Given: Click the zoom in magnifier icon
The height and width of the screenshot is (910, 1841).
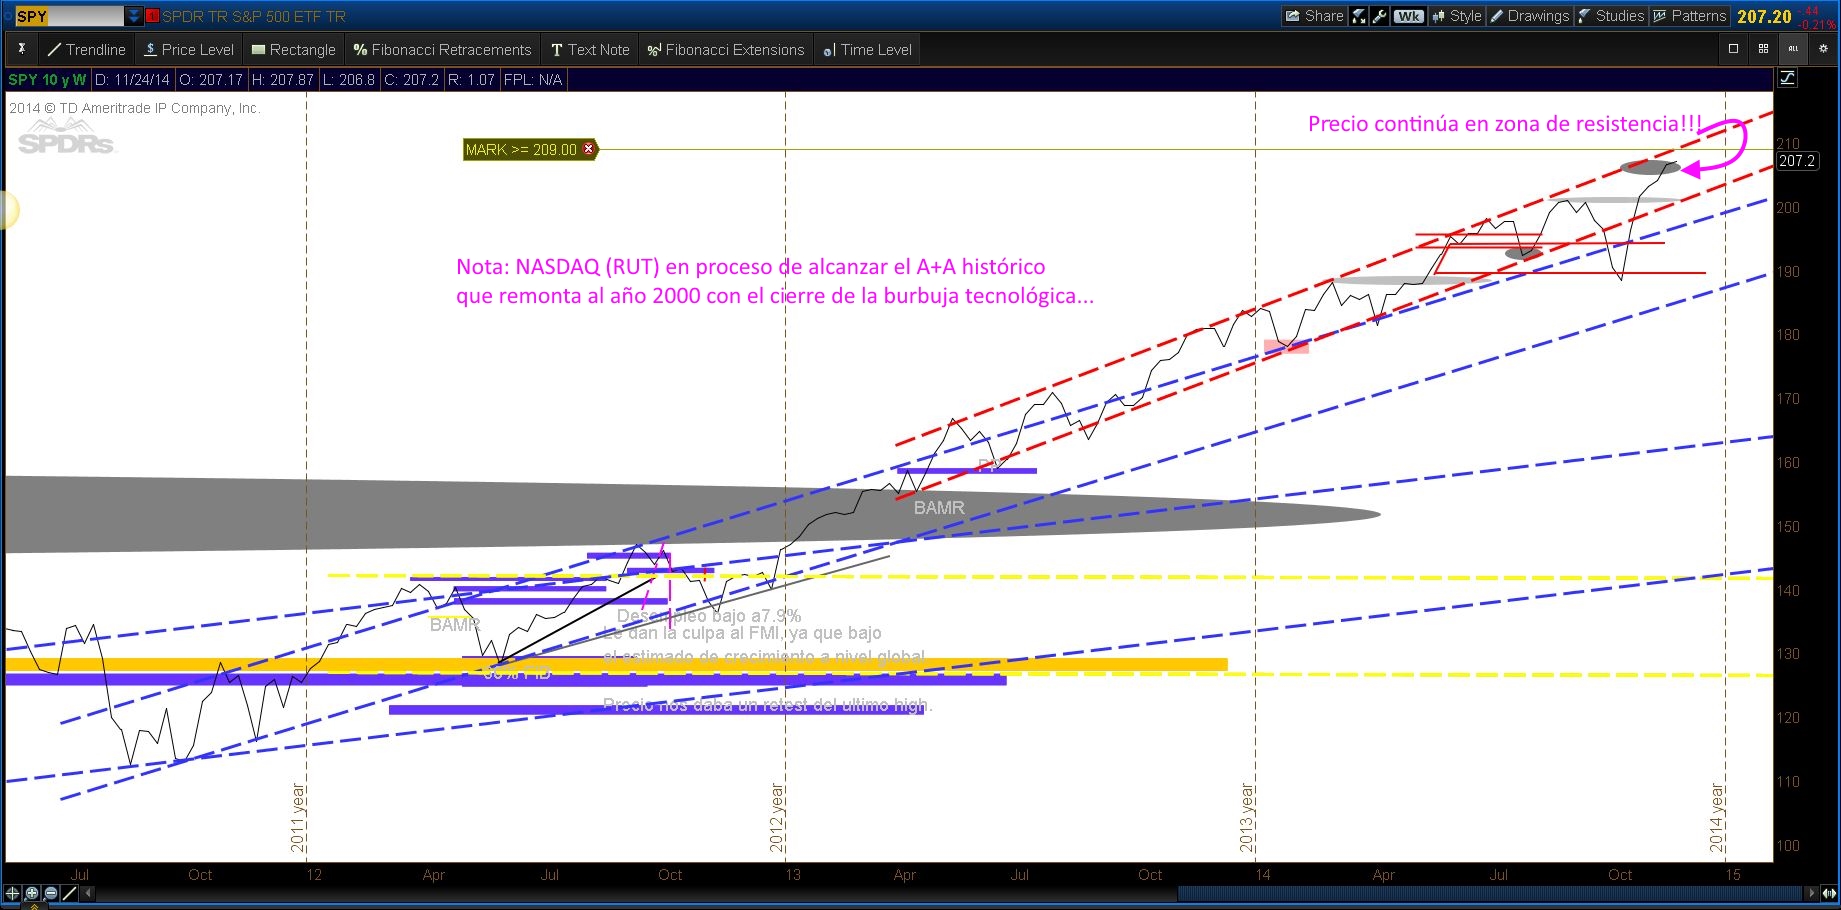Looking at the screenshot, I should click(x=32, y=893).
